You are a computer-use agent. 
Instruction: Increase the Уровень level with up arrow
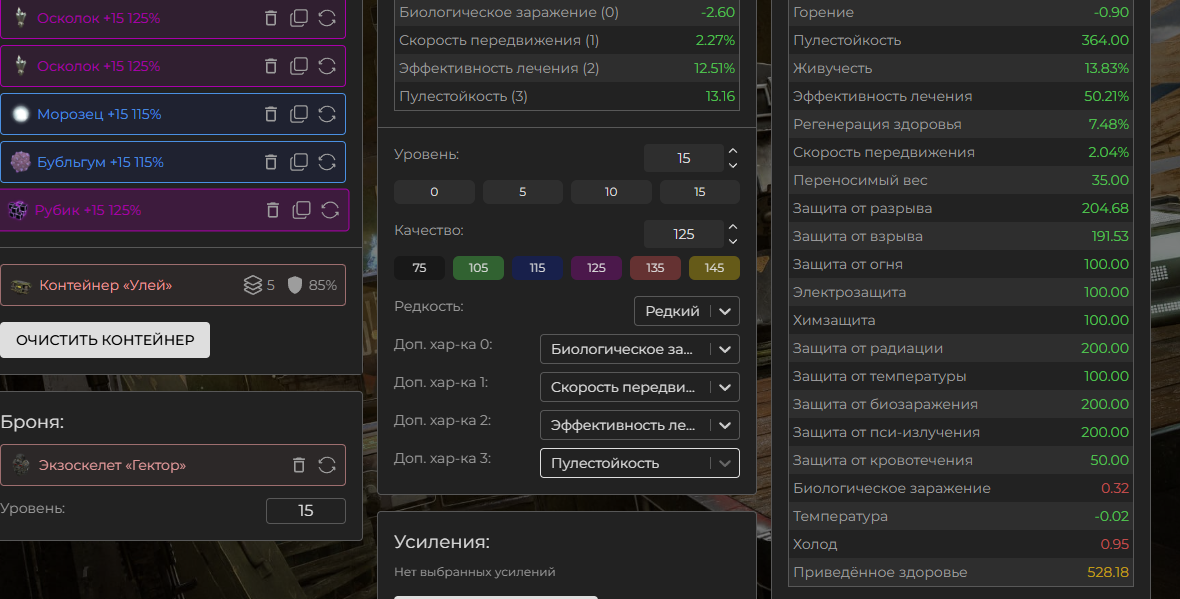tap(733, 151)
